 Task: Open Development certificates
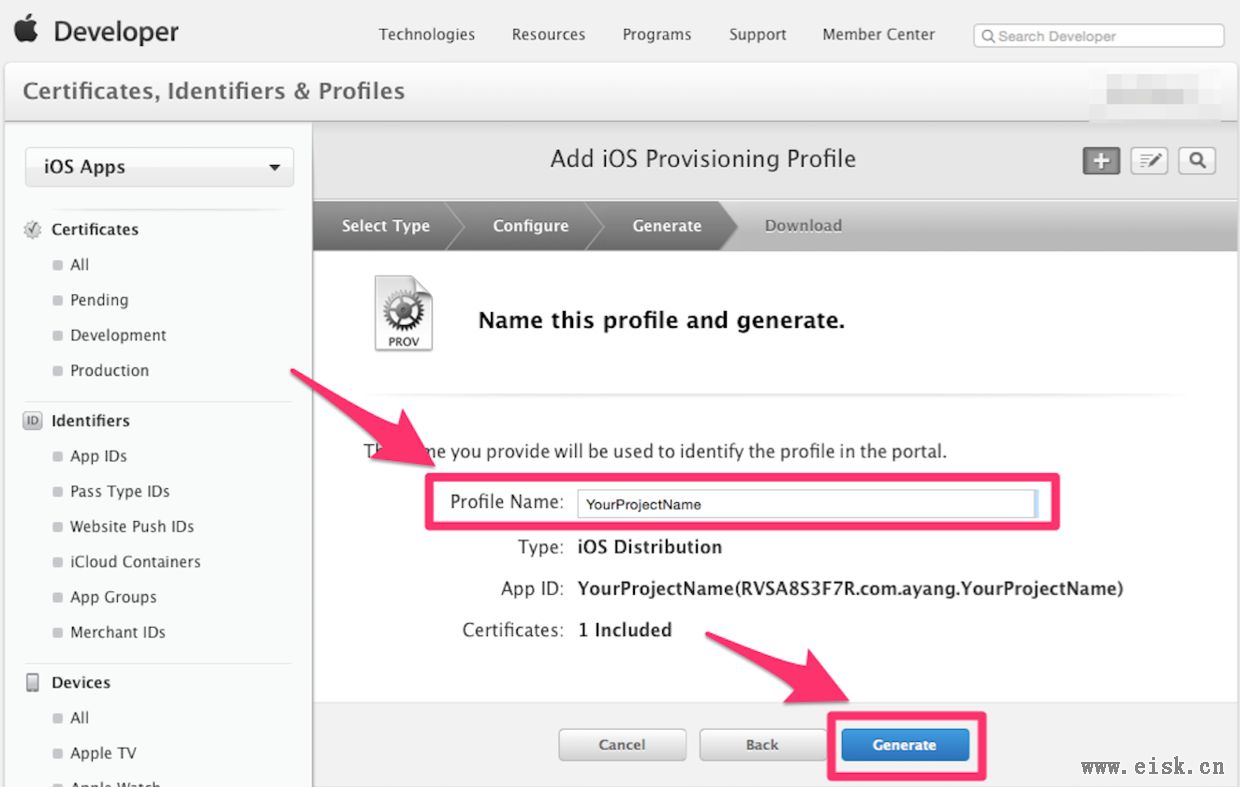[x=118, y=335]
